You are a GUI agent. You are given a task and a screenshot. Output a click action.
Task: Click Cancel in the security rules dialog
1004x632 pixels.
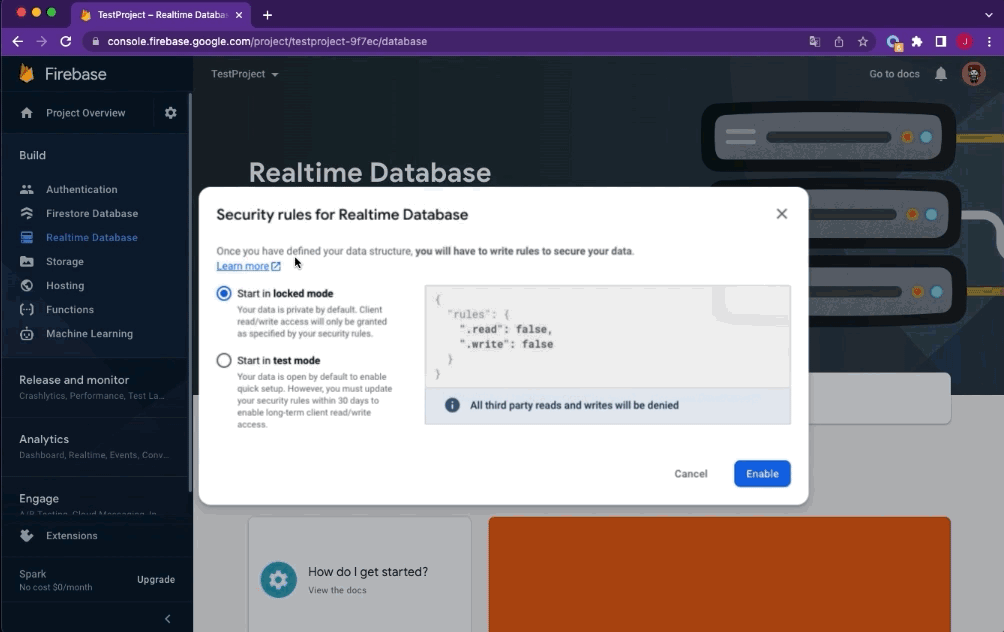691,474
